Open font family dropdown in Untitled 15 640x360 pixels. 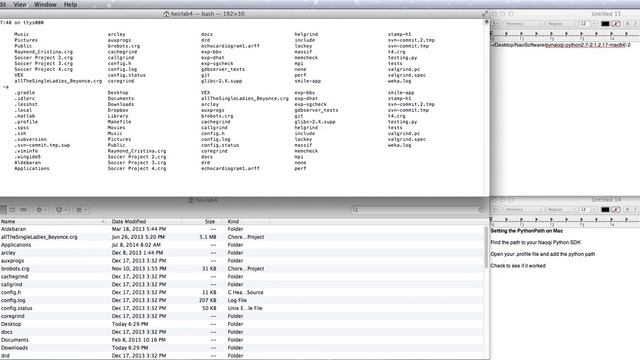tap(523, 24)
